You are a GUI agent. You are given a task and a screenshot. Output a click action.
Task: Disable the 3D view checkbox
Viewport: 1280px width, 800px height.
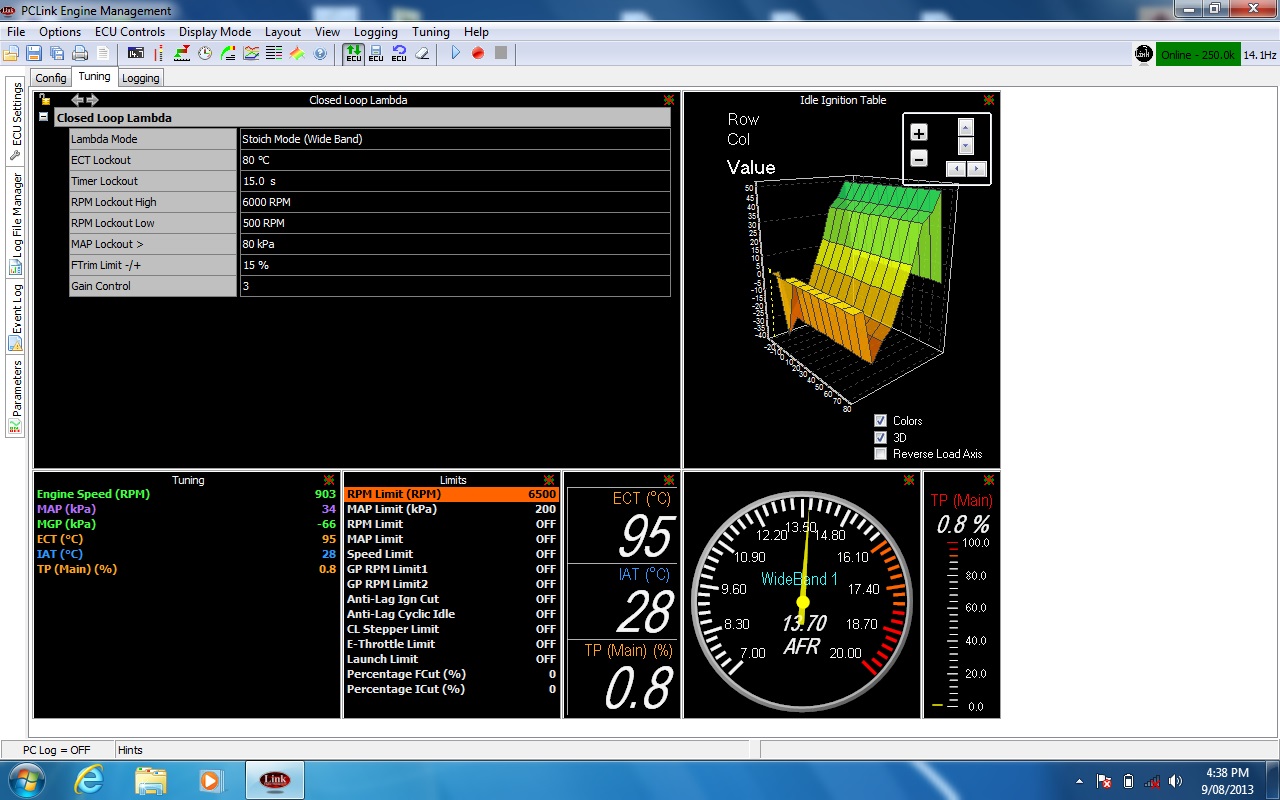(880, 438)
